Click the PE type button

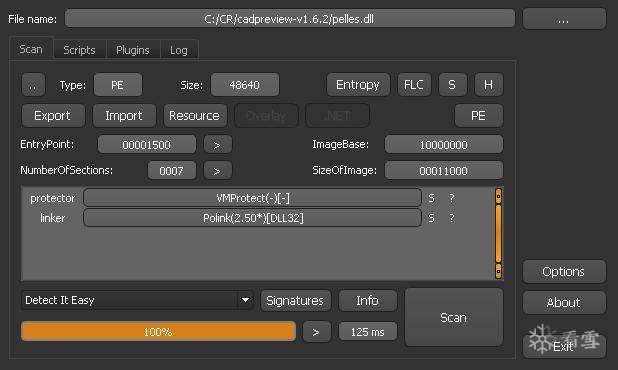[117, 85]
